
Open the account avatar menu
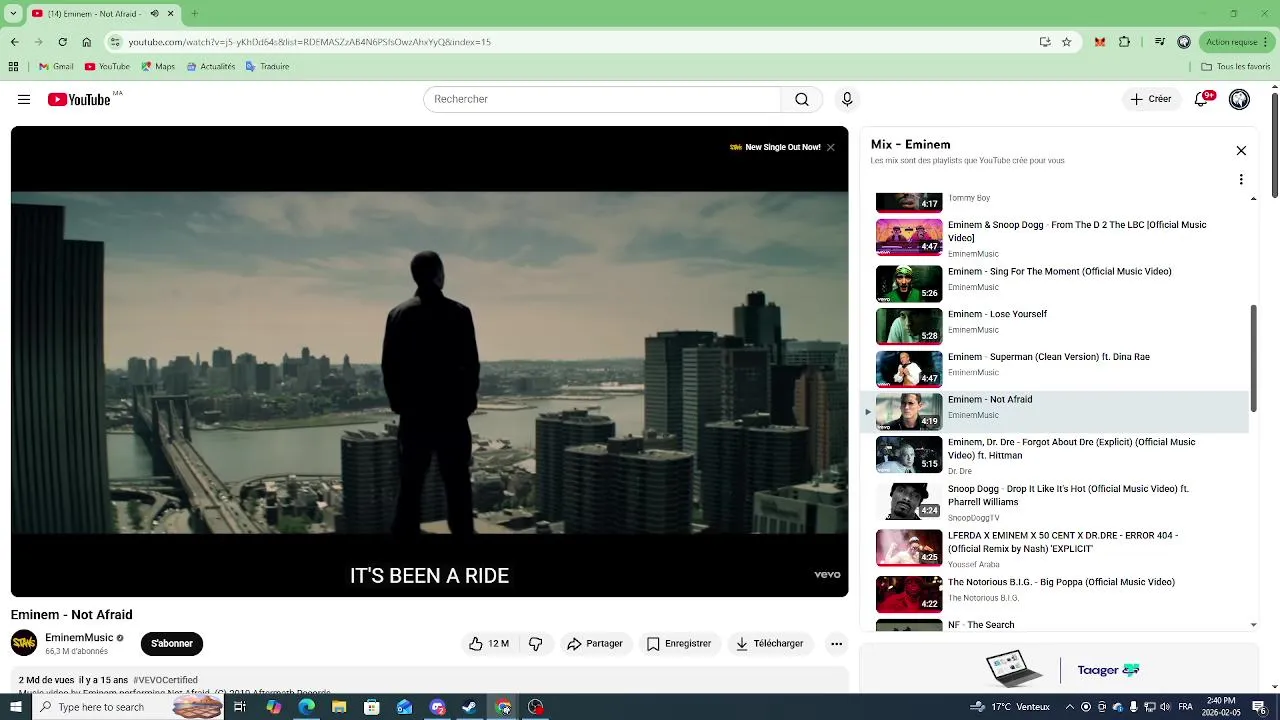tap(1239, 99)
